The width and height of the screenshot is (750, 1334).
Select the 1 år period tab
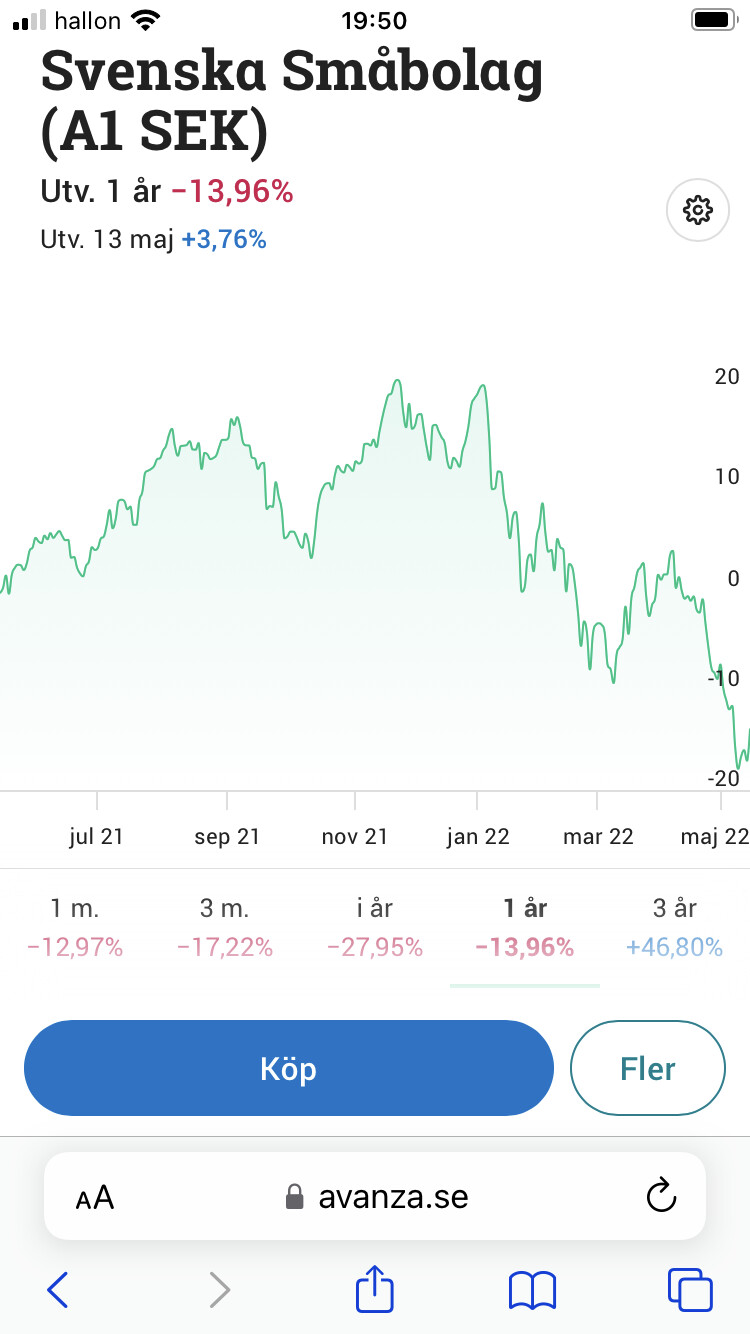(x=525, y=927)
